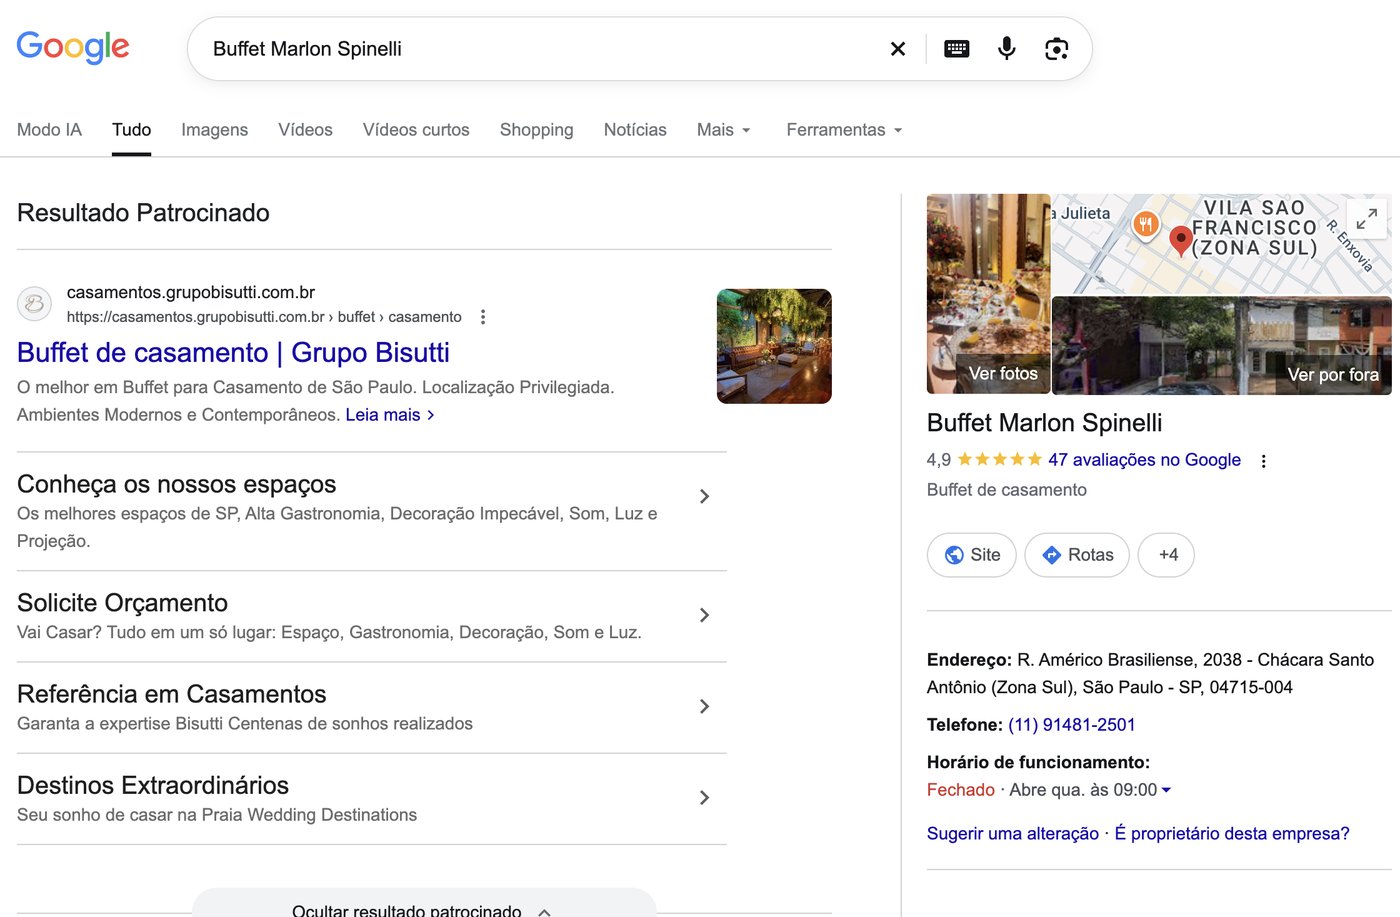
Task: Go to Google homepage via logo
Action: (x=73, y=47)
